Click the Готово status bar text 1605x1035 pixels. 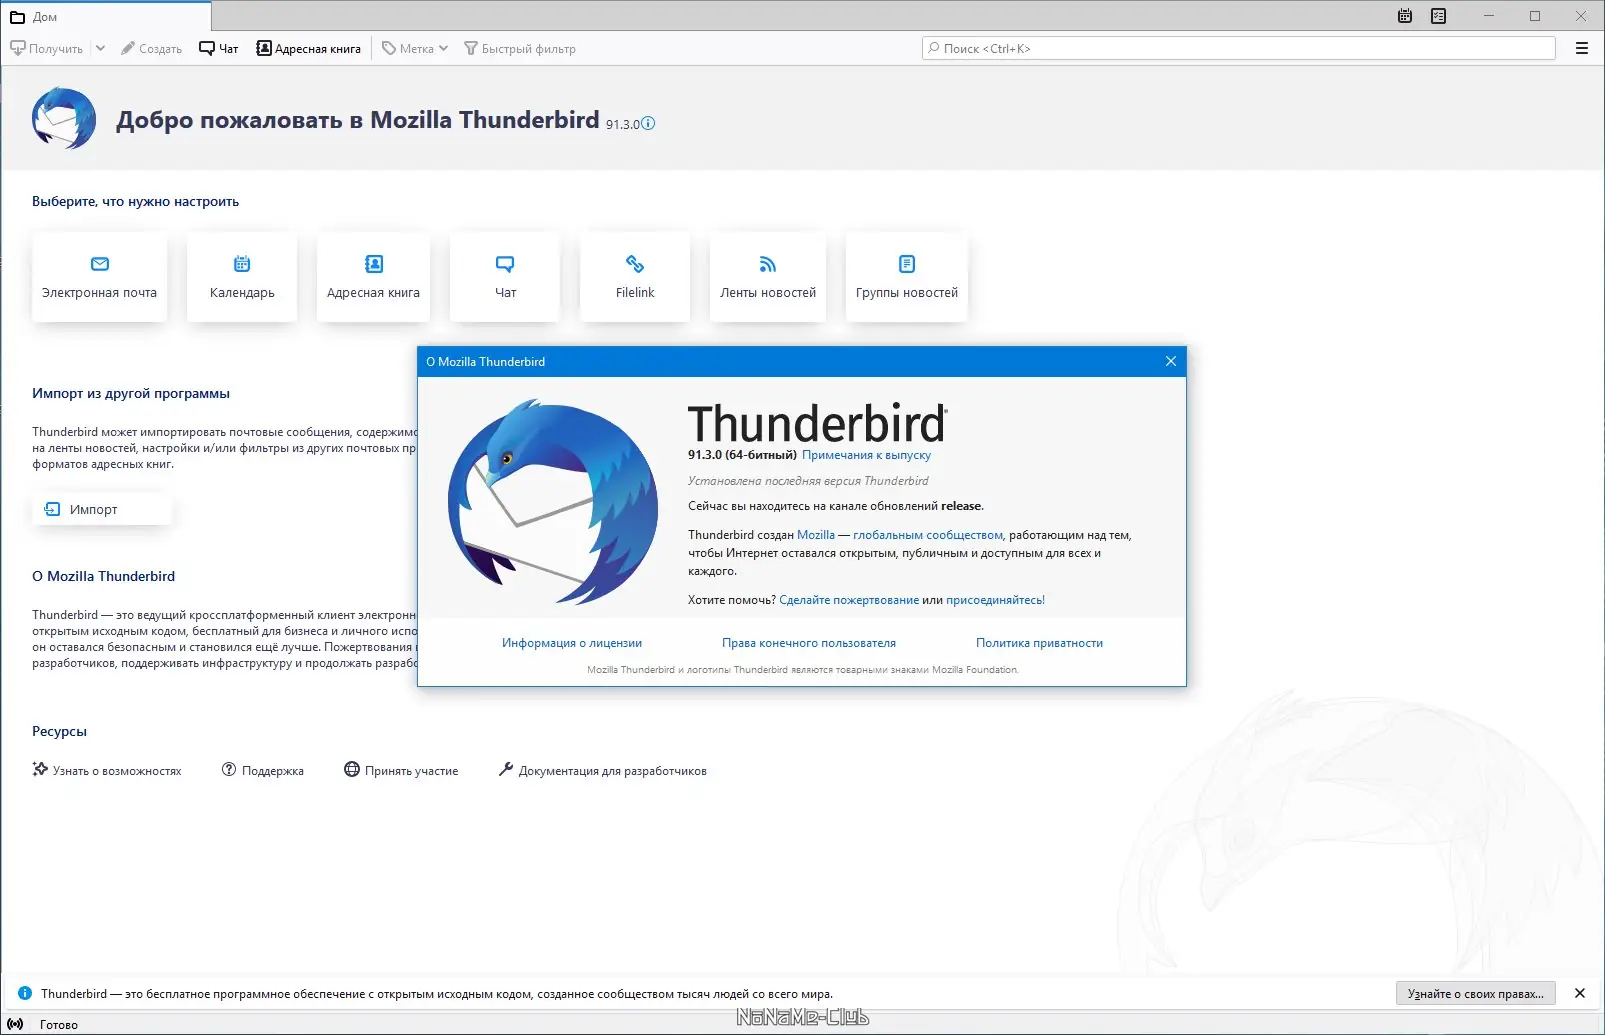click(x=59, y=1024)
